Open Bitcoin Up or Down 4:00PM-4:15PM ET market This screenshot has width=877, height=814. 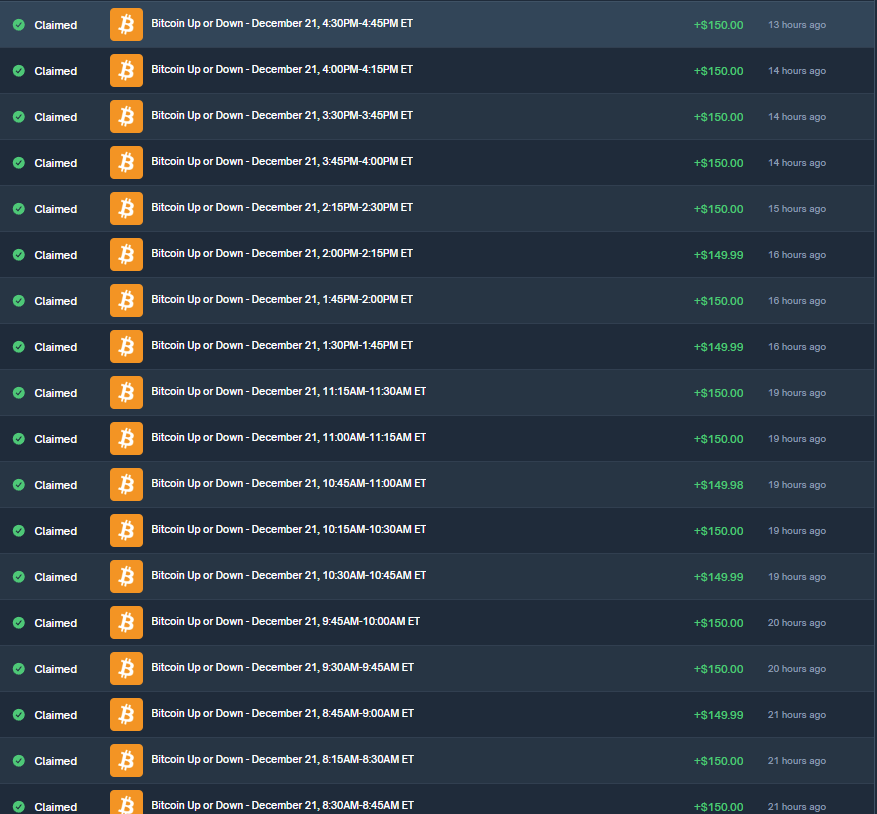(x=282, y=69)
